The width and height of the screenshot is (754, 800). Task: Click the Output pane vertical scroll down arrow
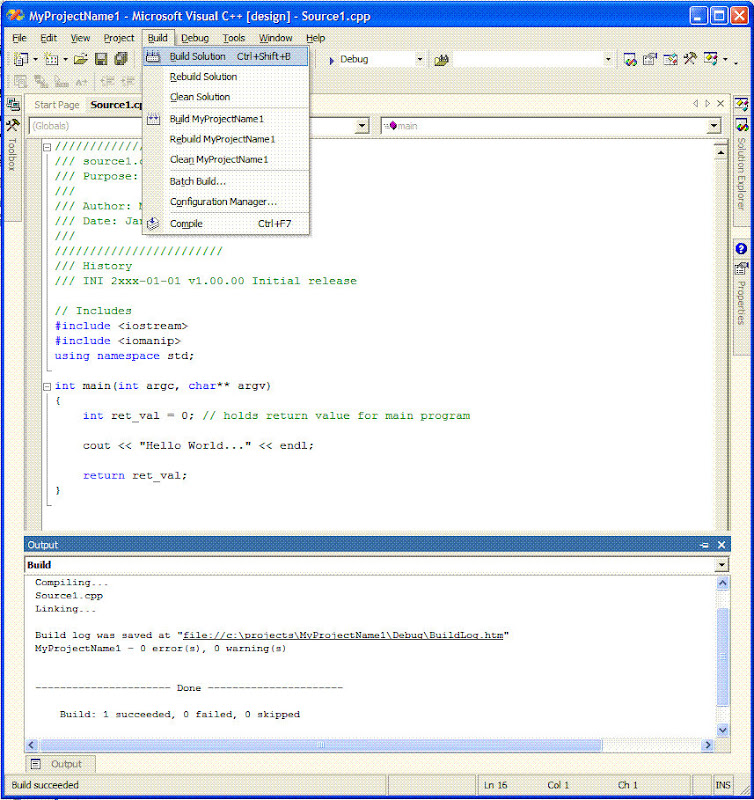point(722,730)
